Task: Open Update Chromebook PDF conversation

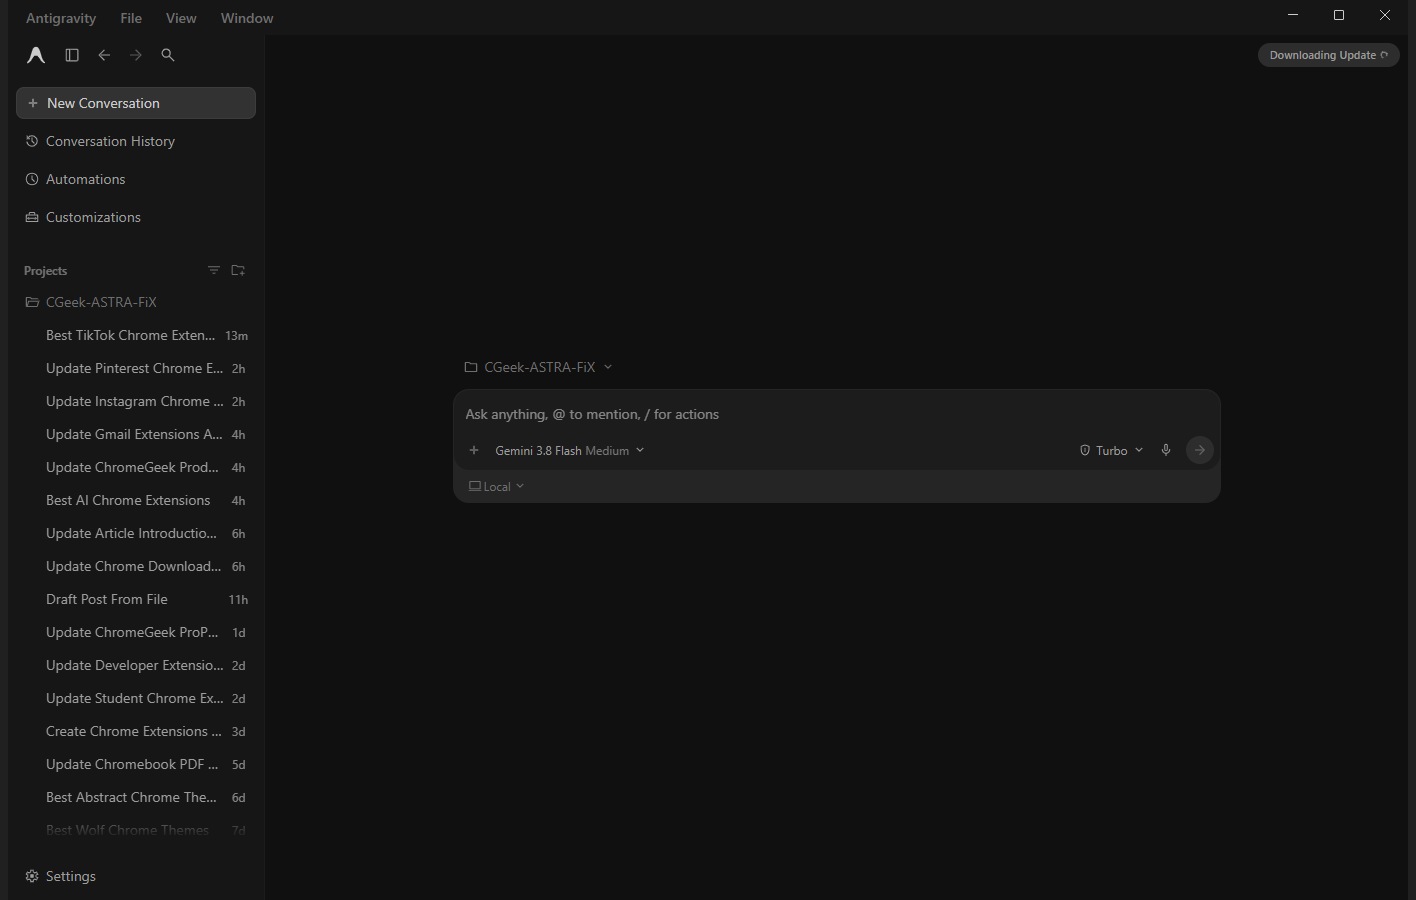Action: coord(136,764)
